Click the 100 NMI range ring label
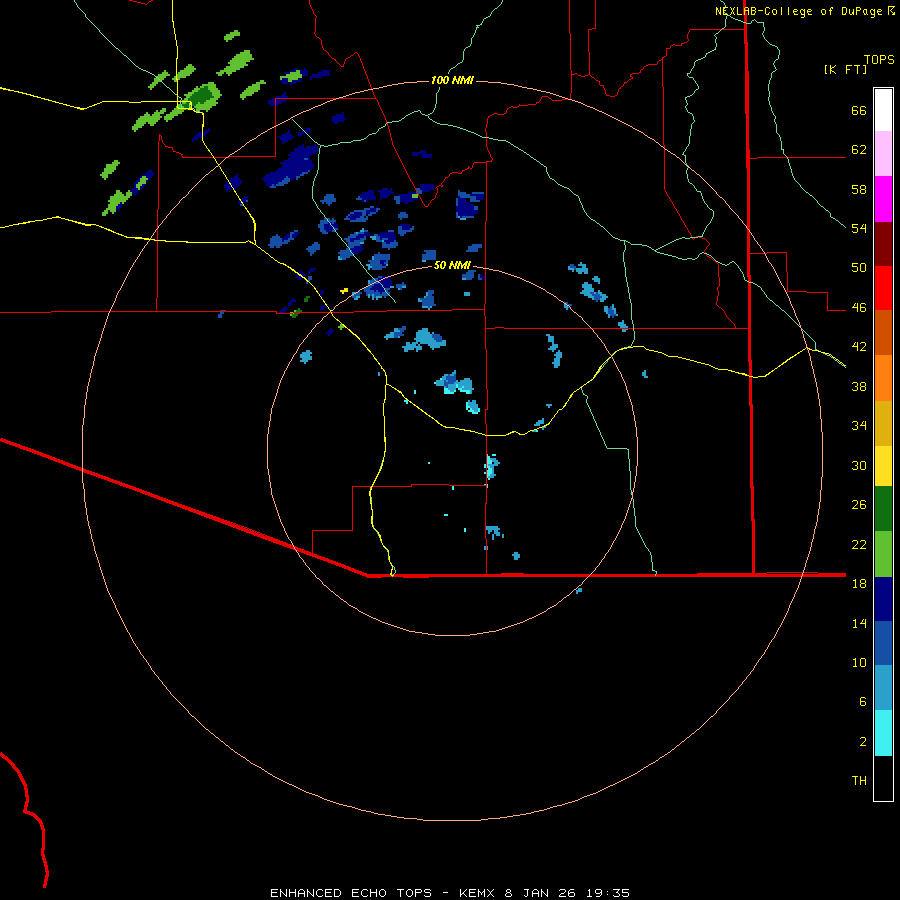This screenshot has height=900, width=900. point(452,80)
